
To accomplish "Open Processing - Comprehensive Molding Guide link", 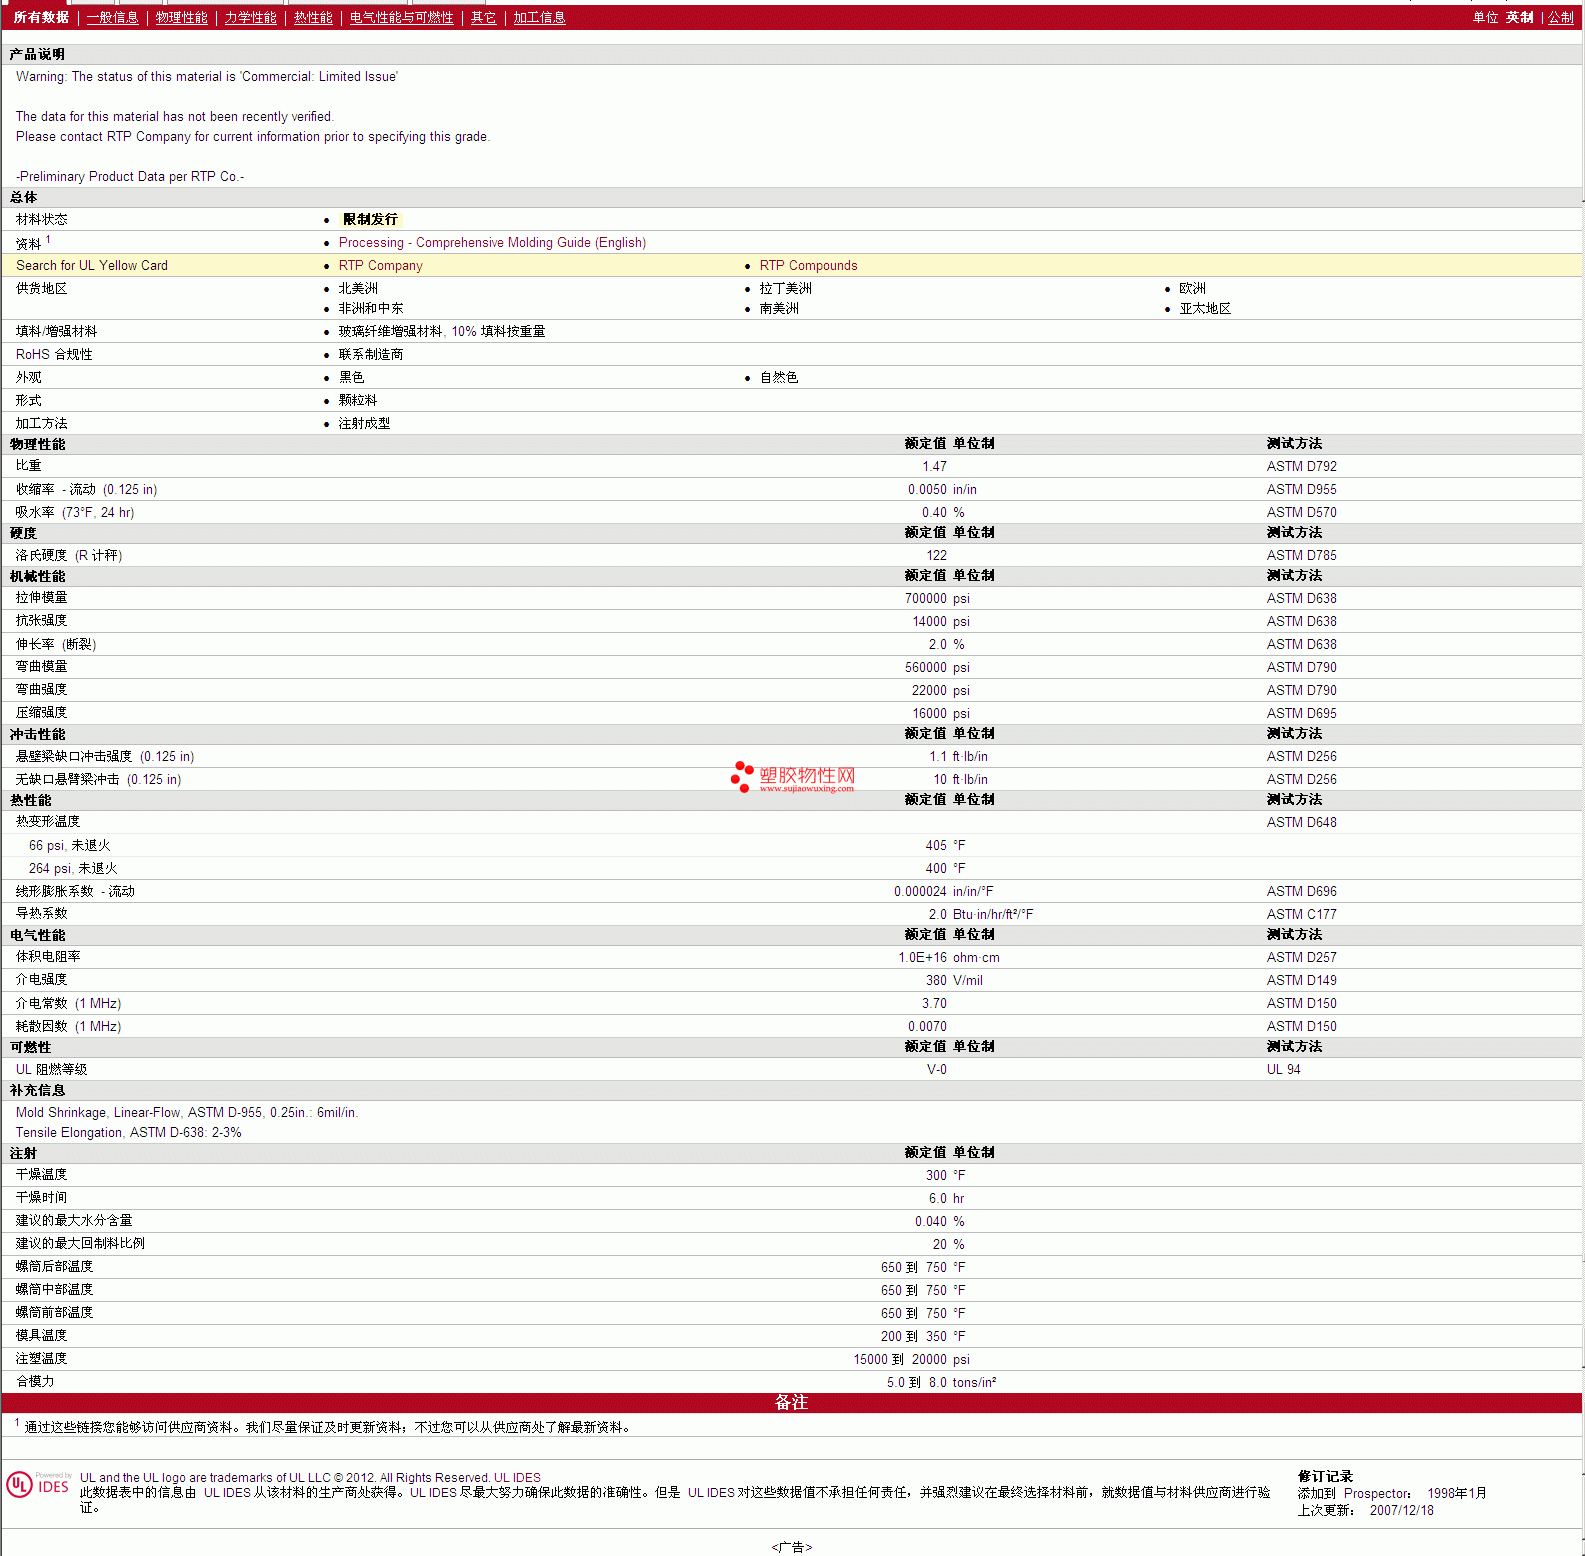I will tap(492, 242).
